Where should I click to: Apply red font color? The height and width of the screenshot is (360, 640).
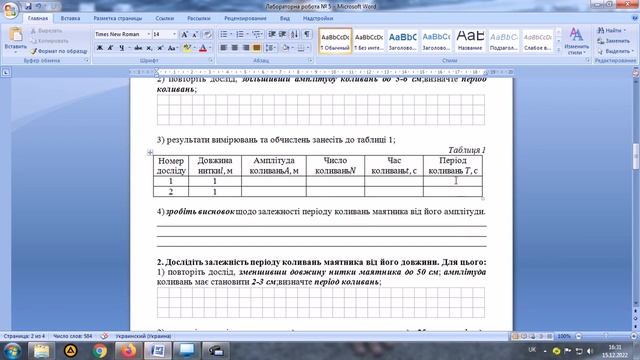coord(203,48)
